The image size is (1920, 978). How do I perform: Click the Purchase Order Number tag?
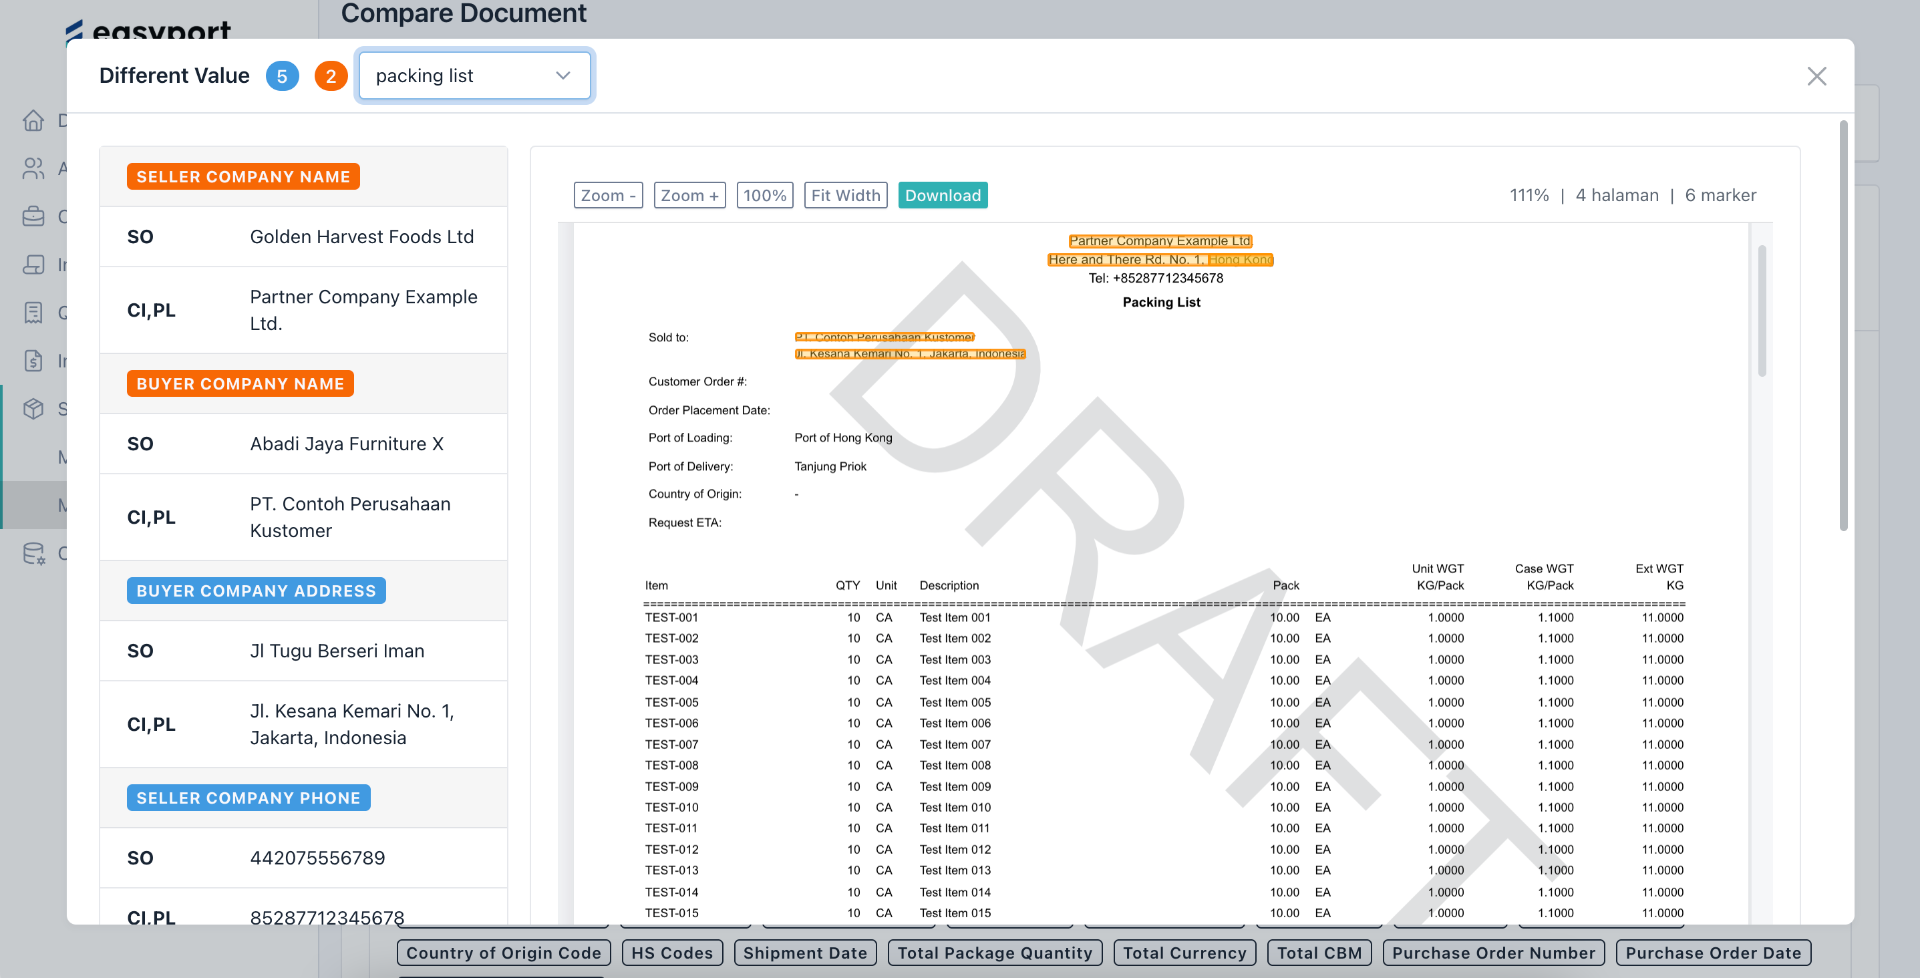click(1494, 953)
